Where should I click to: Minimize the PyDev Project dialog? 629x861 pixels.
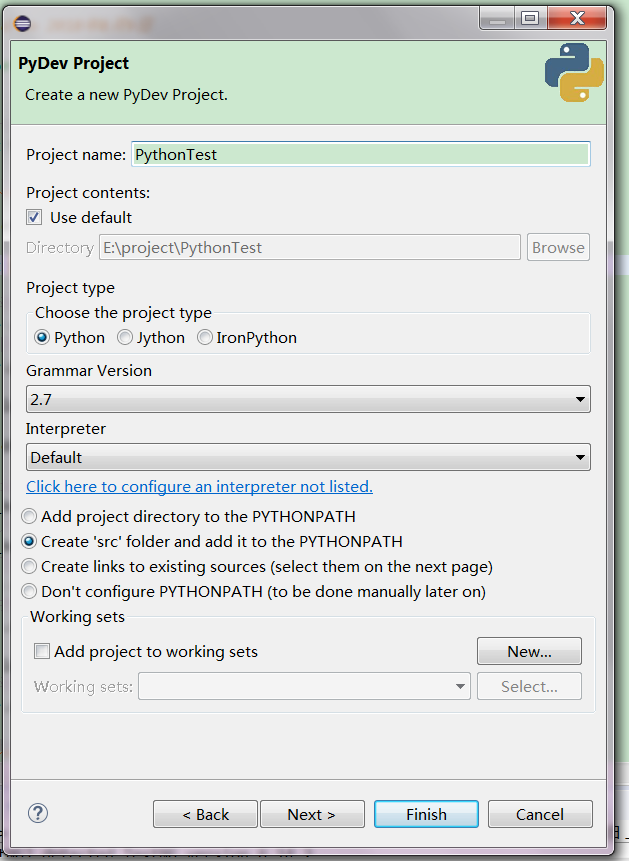point(497,20)
